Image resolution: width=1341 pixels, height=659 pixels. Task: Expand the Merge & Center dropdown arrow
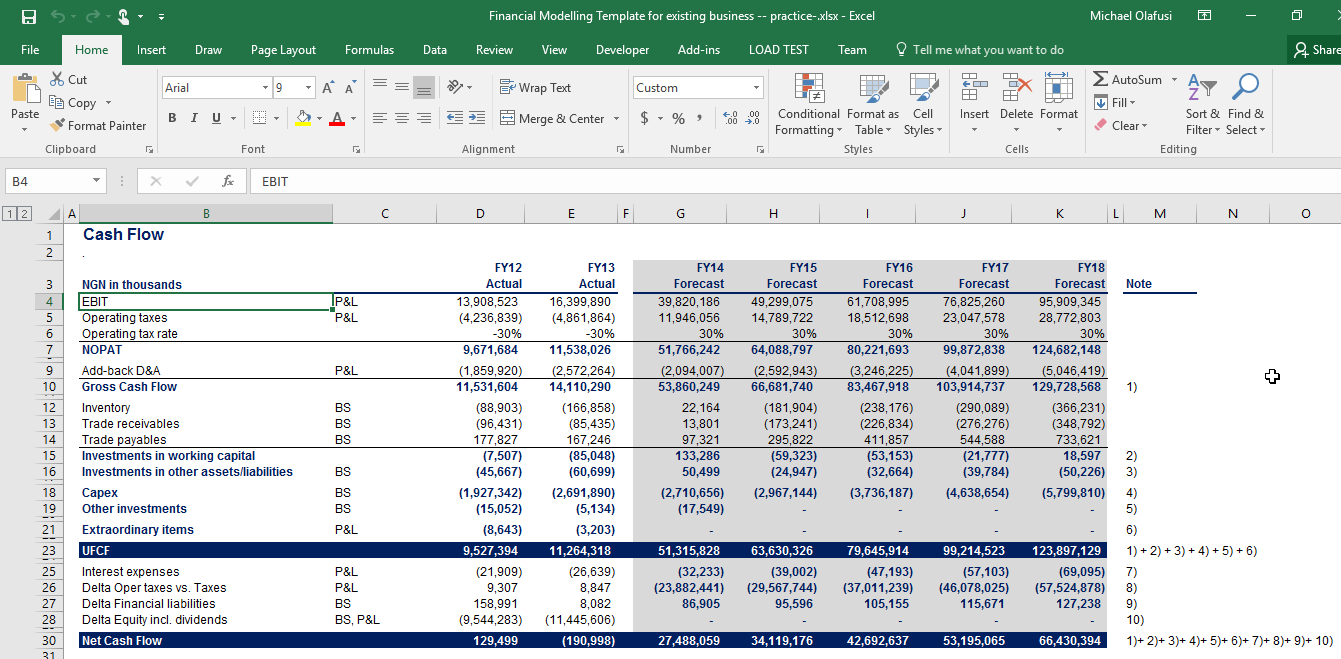coord(617,118)
